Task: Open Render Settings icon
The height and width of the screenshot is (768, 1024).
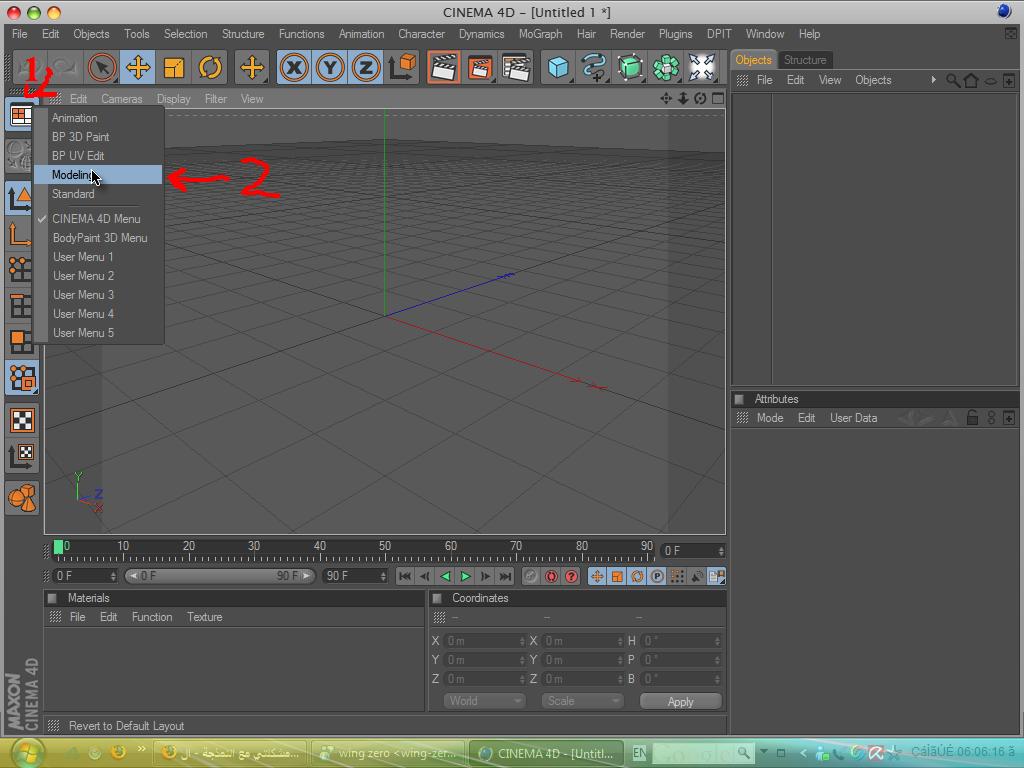Action: point(516,67)
